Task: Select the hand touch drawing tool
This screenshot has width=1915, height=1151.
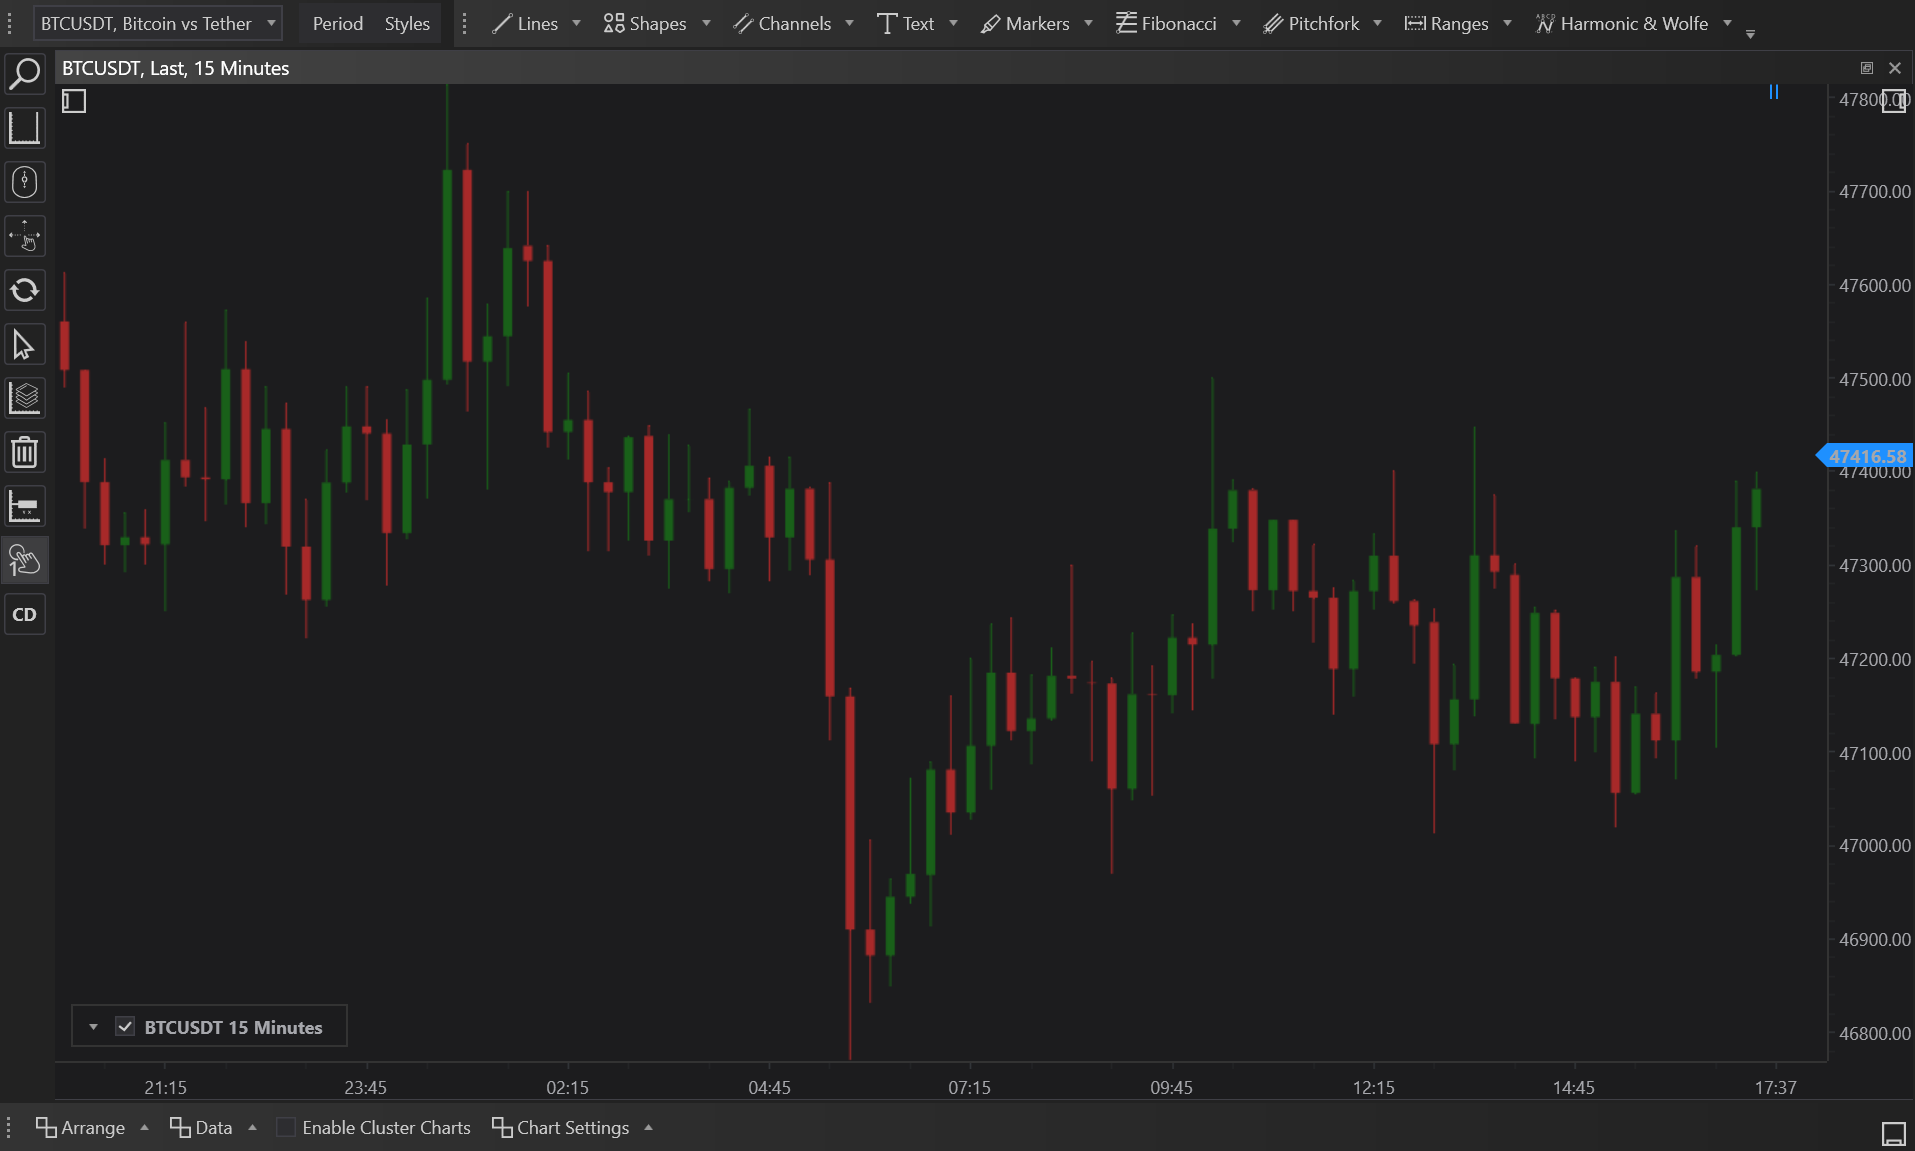Action: point(24,561)
